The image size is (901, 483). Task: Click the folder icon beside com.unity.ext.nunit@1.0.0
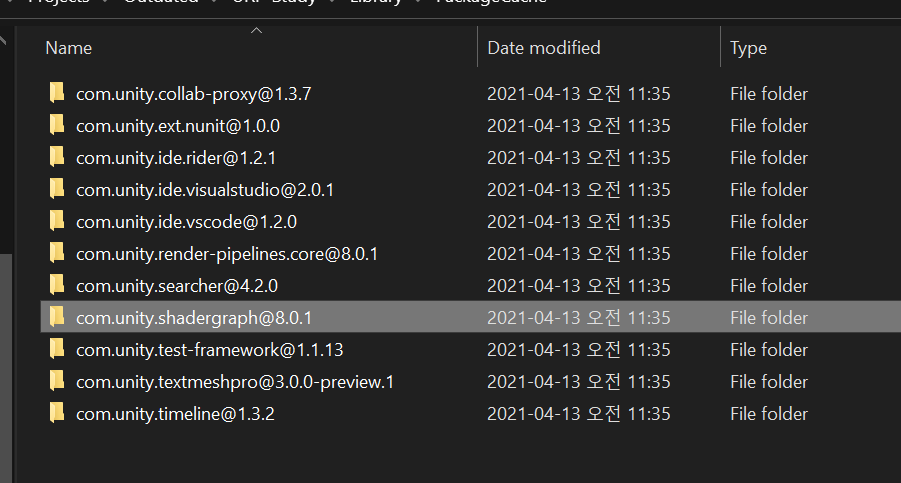pos(57,125)
